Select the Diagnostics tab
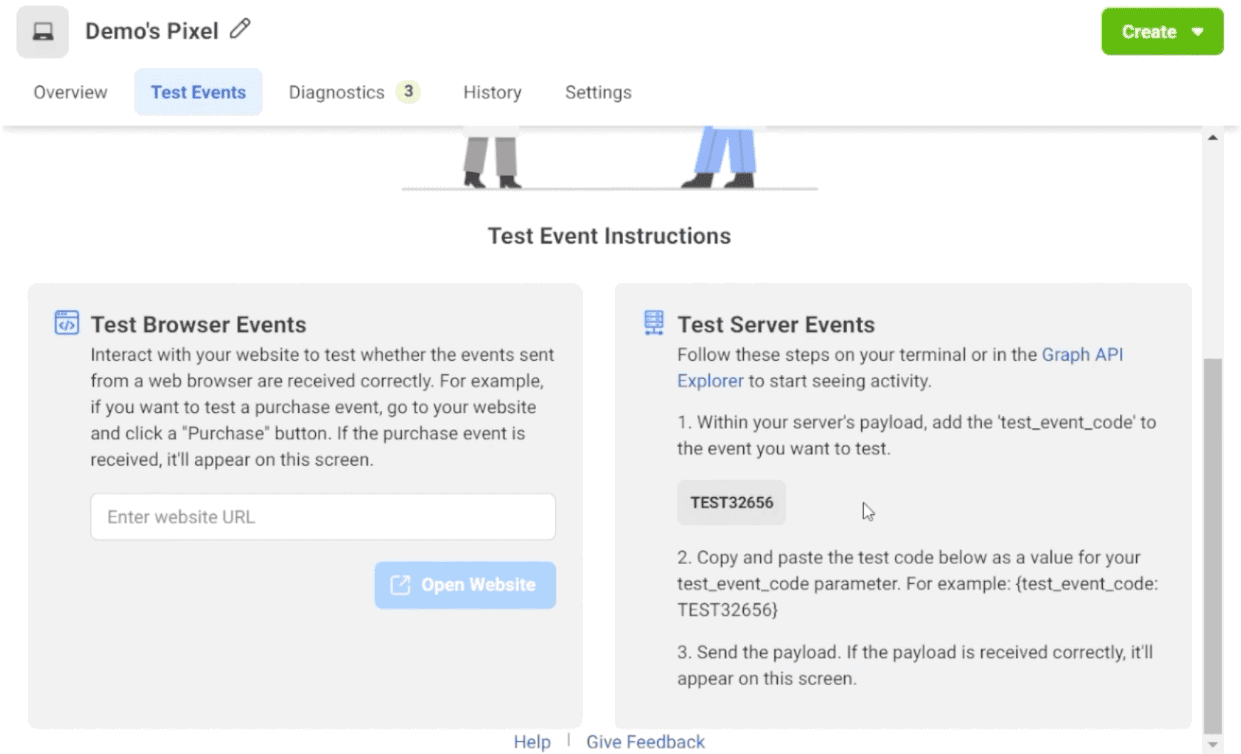Viewport: 1241px width, 754px height. (x=337, y=91)
